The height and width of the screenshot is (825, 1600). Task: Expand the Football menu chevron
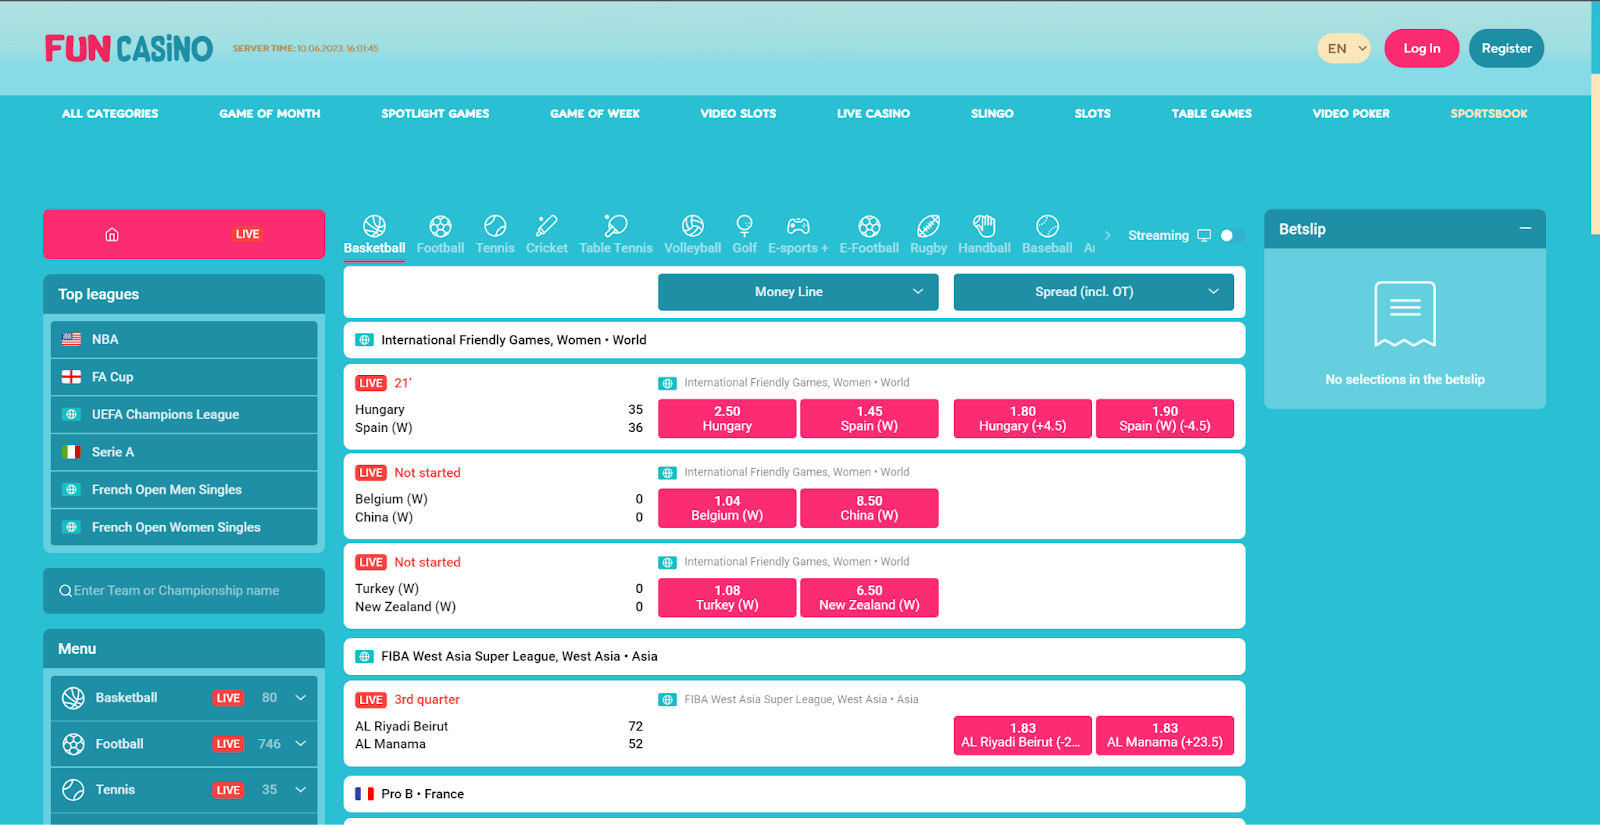tap(300, 744)
